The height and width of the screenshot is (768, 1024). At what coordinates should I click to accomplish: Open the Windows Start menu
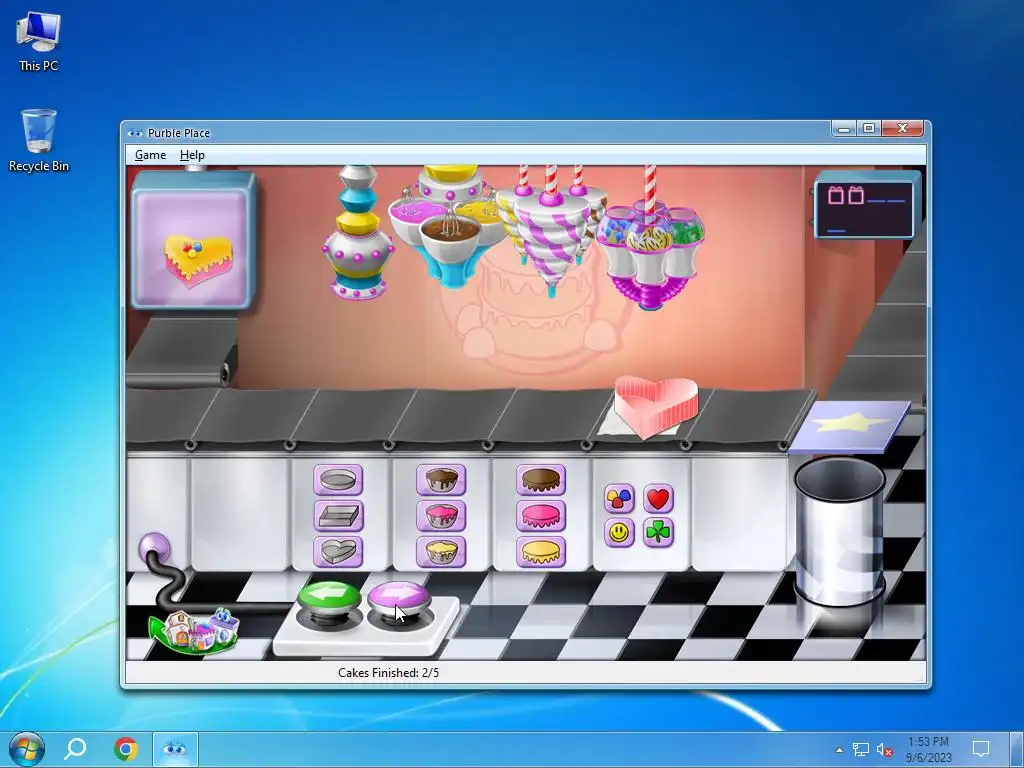tap(26, 749)
